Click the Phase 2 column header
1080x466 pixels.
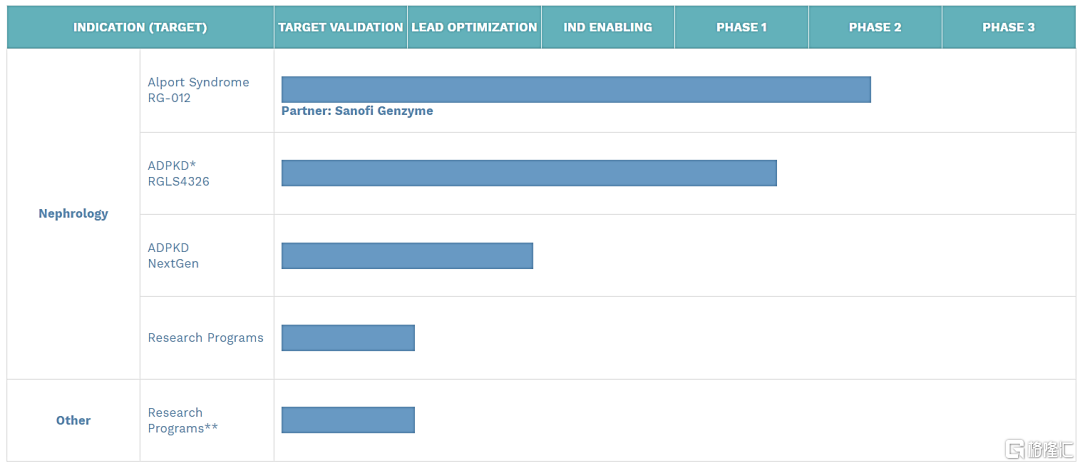pos(875,27)
